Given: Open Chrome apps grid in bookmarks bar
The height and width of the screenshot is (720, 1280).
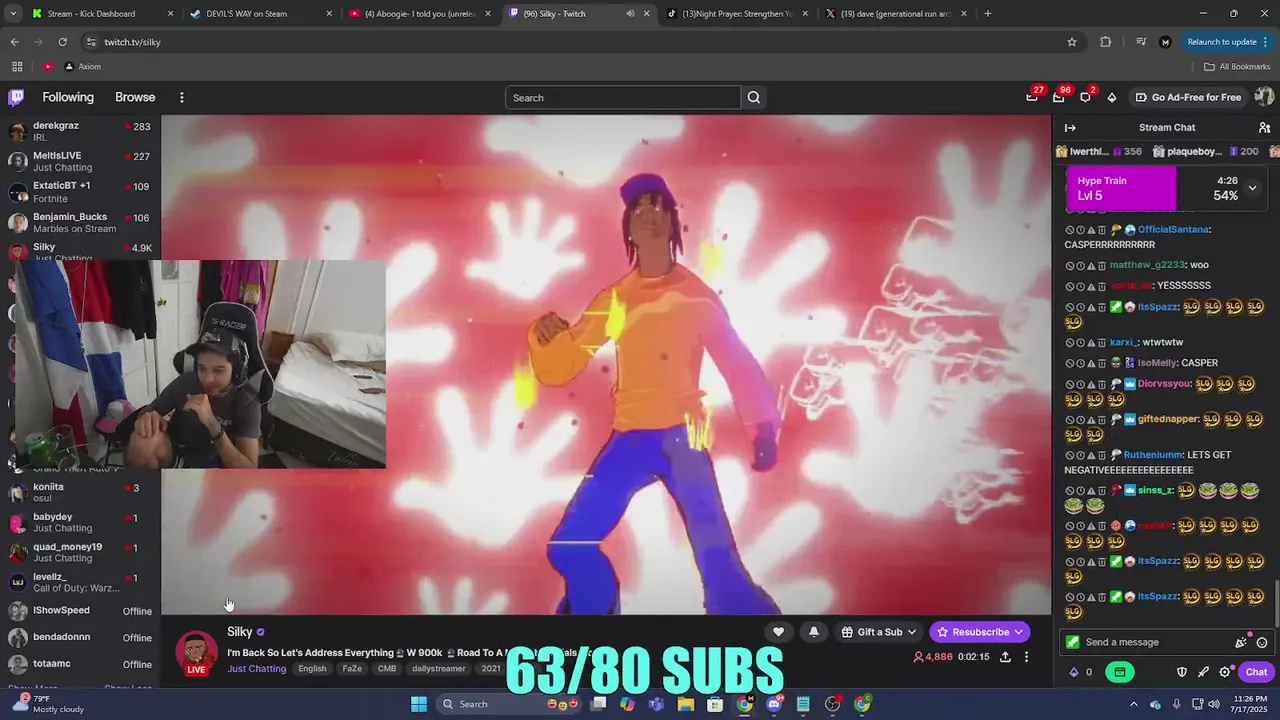Looking at the screenshot, I should tap(17, 66).
